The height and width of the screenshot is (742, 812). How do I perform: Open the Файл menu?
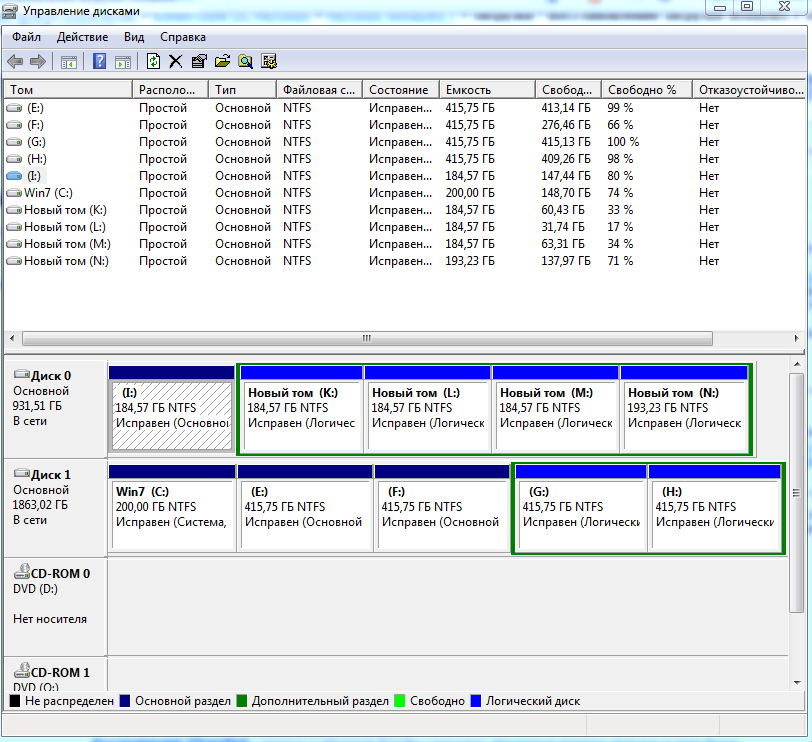(x=26, y=36)
